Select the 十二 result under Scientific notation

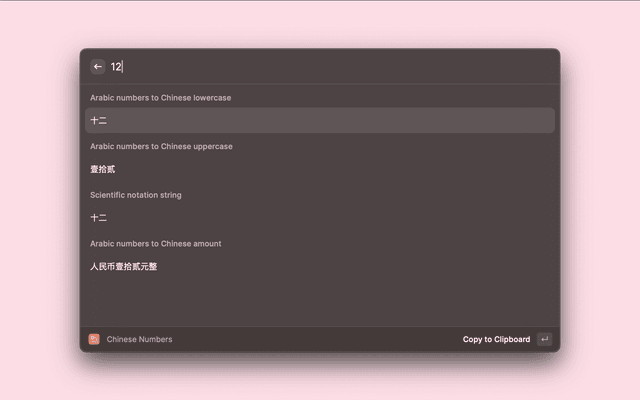point(99,217)
